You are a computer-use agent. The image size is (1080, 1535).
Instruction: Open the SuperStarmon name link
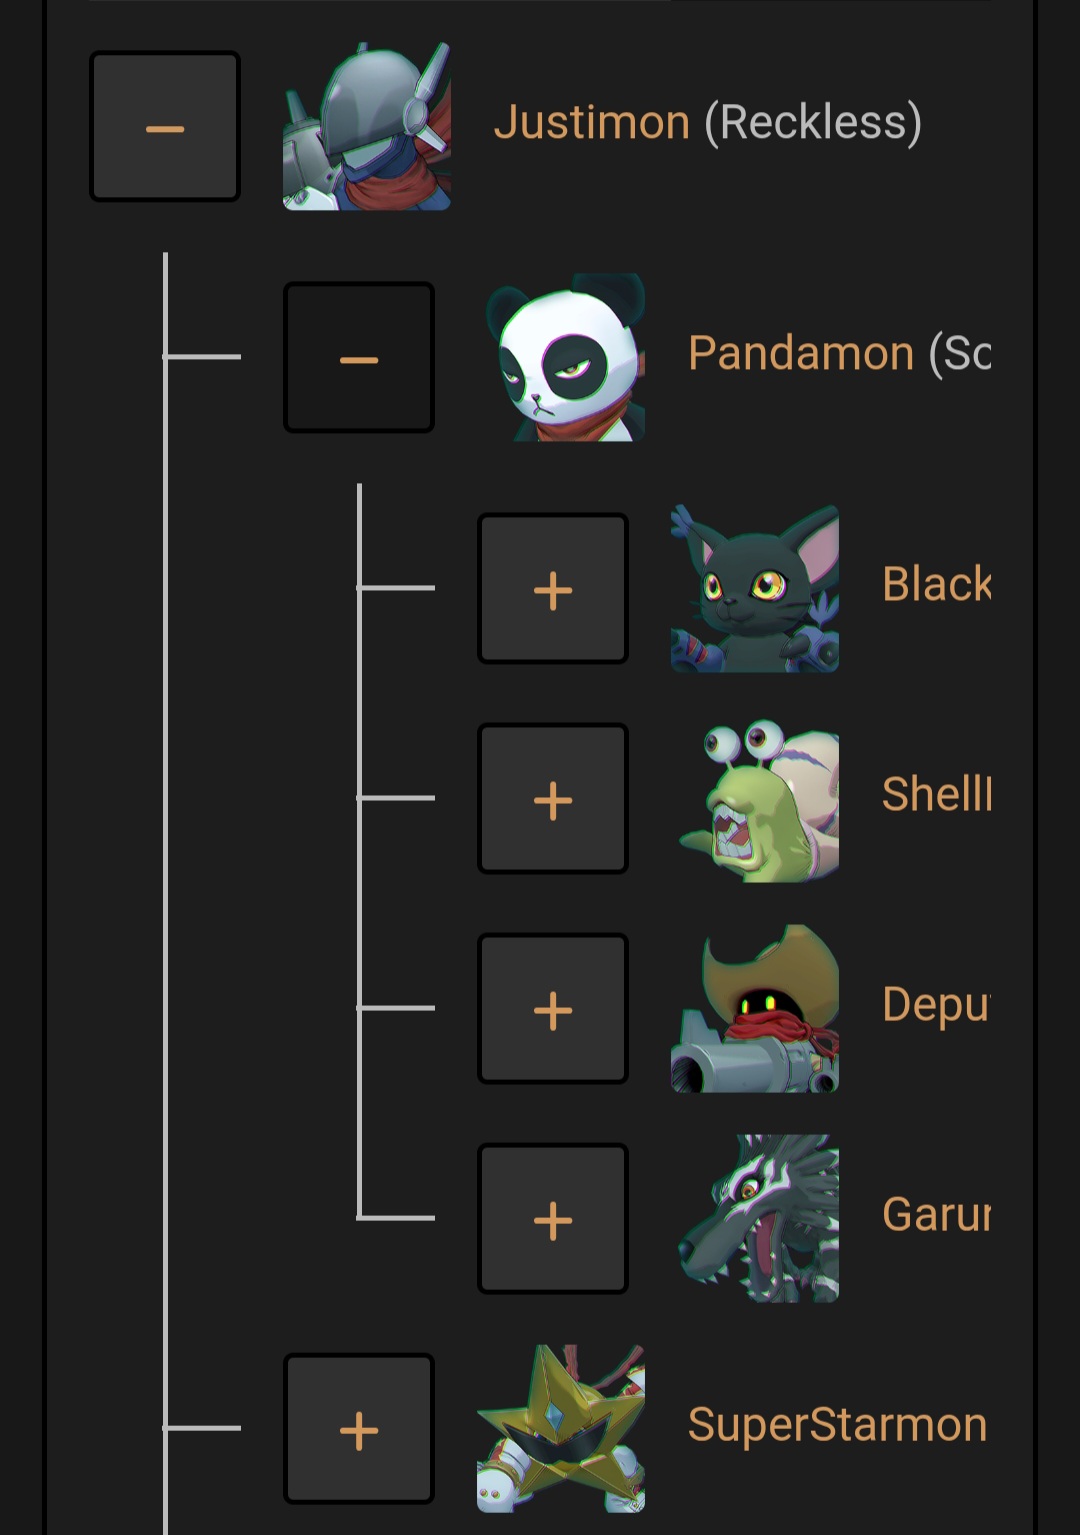point(837,1425)
